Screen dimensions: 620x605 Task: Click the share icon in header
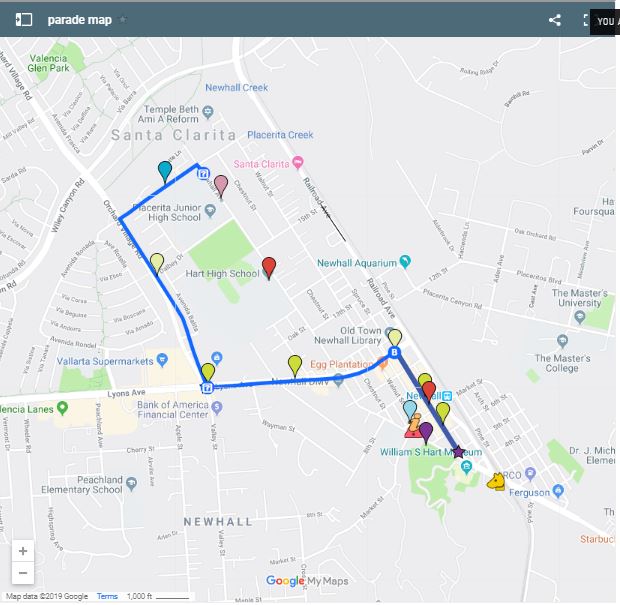point(555,20)
